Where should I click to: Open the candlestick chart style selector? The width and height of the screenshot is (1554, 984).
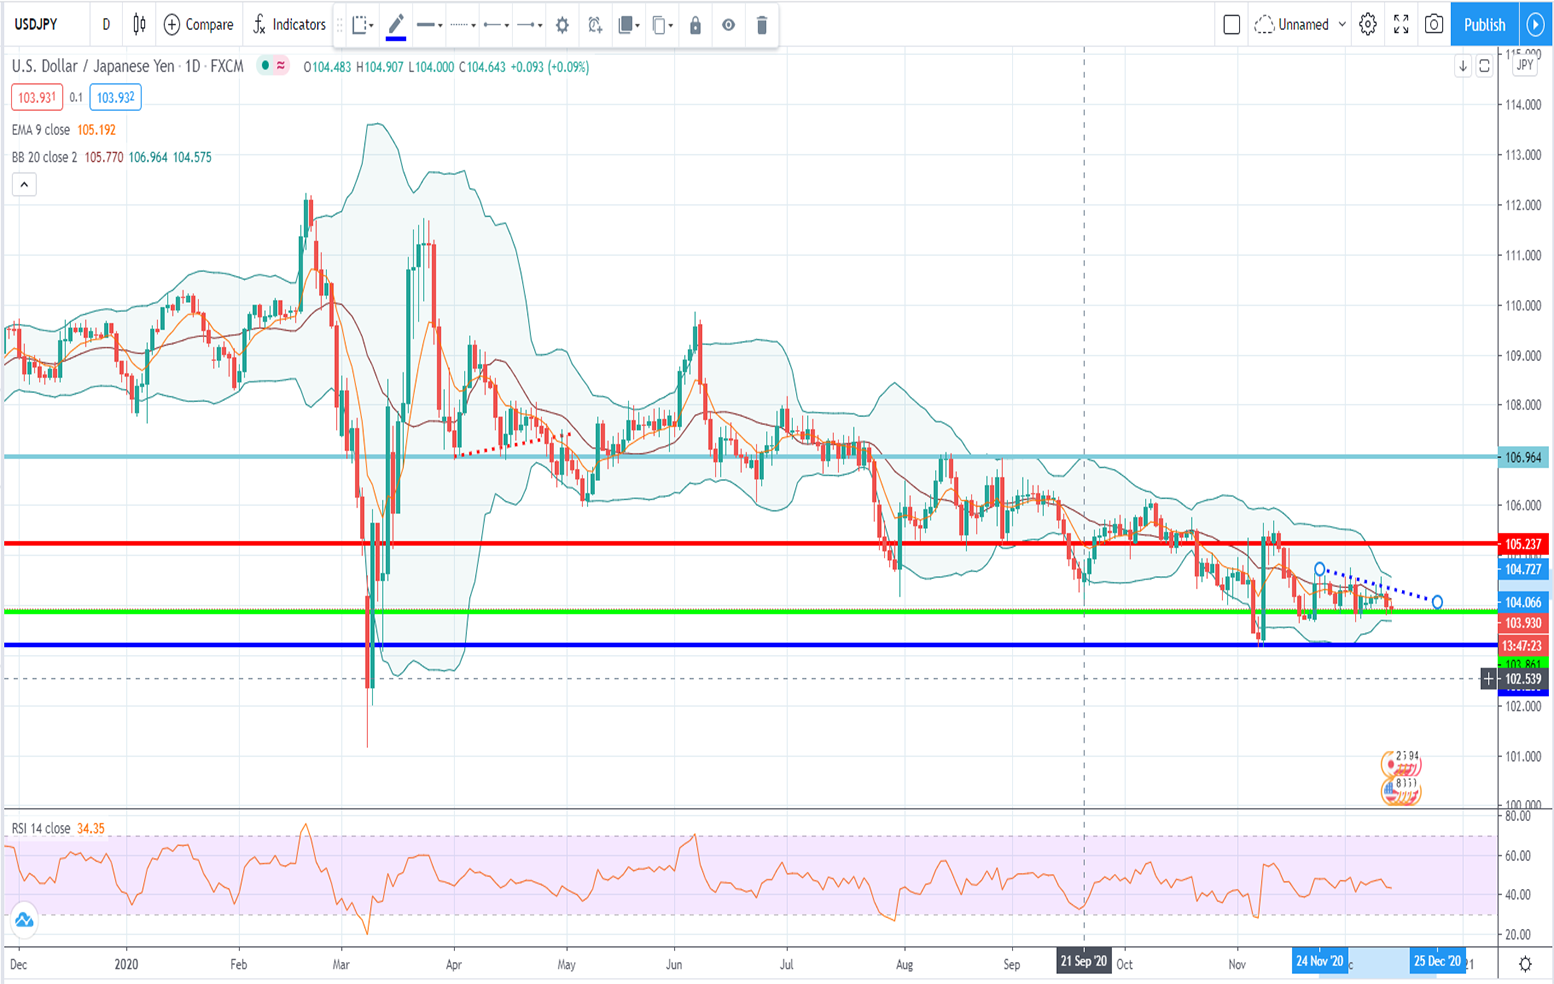[x=139, y=25]
